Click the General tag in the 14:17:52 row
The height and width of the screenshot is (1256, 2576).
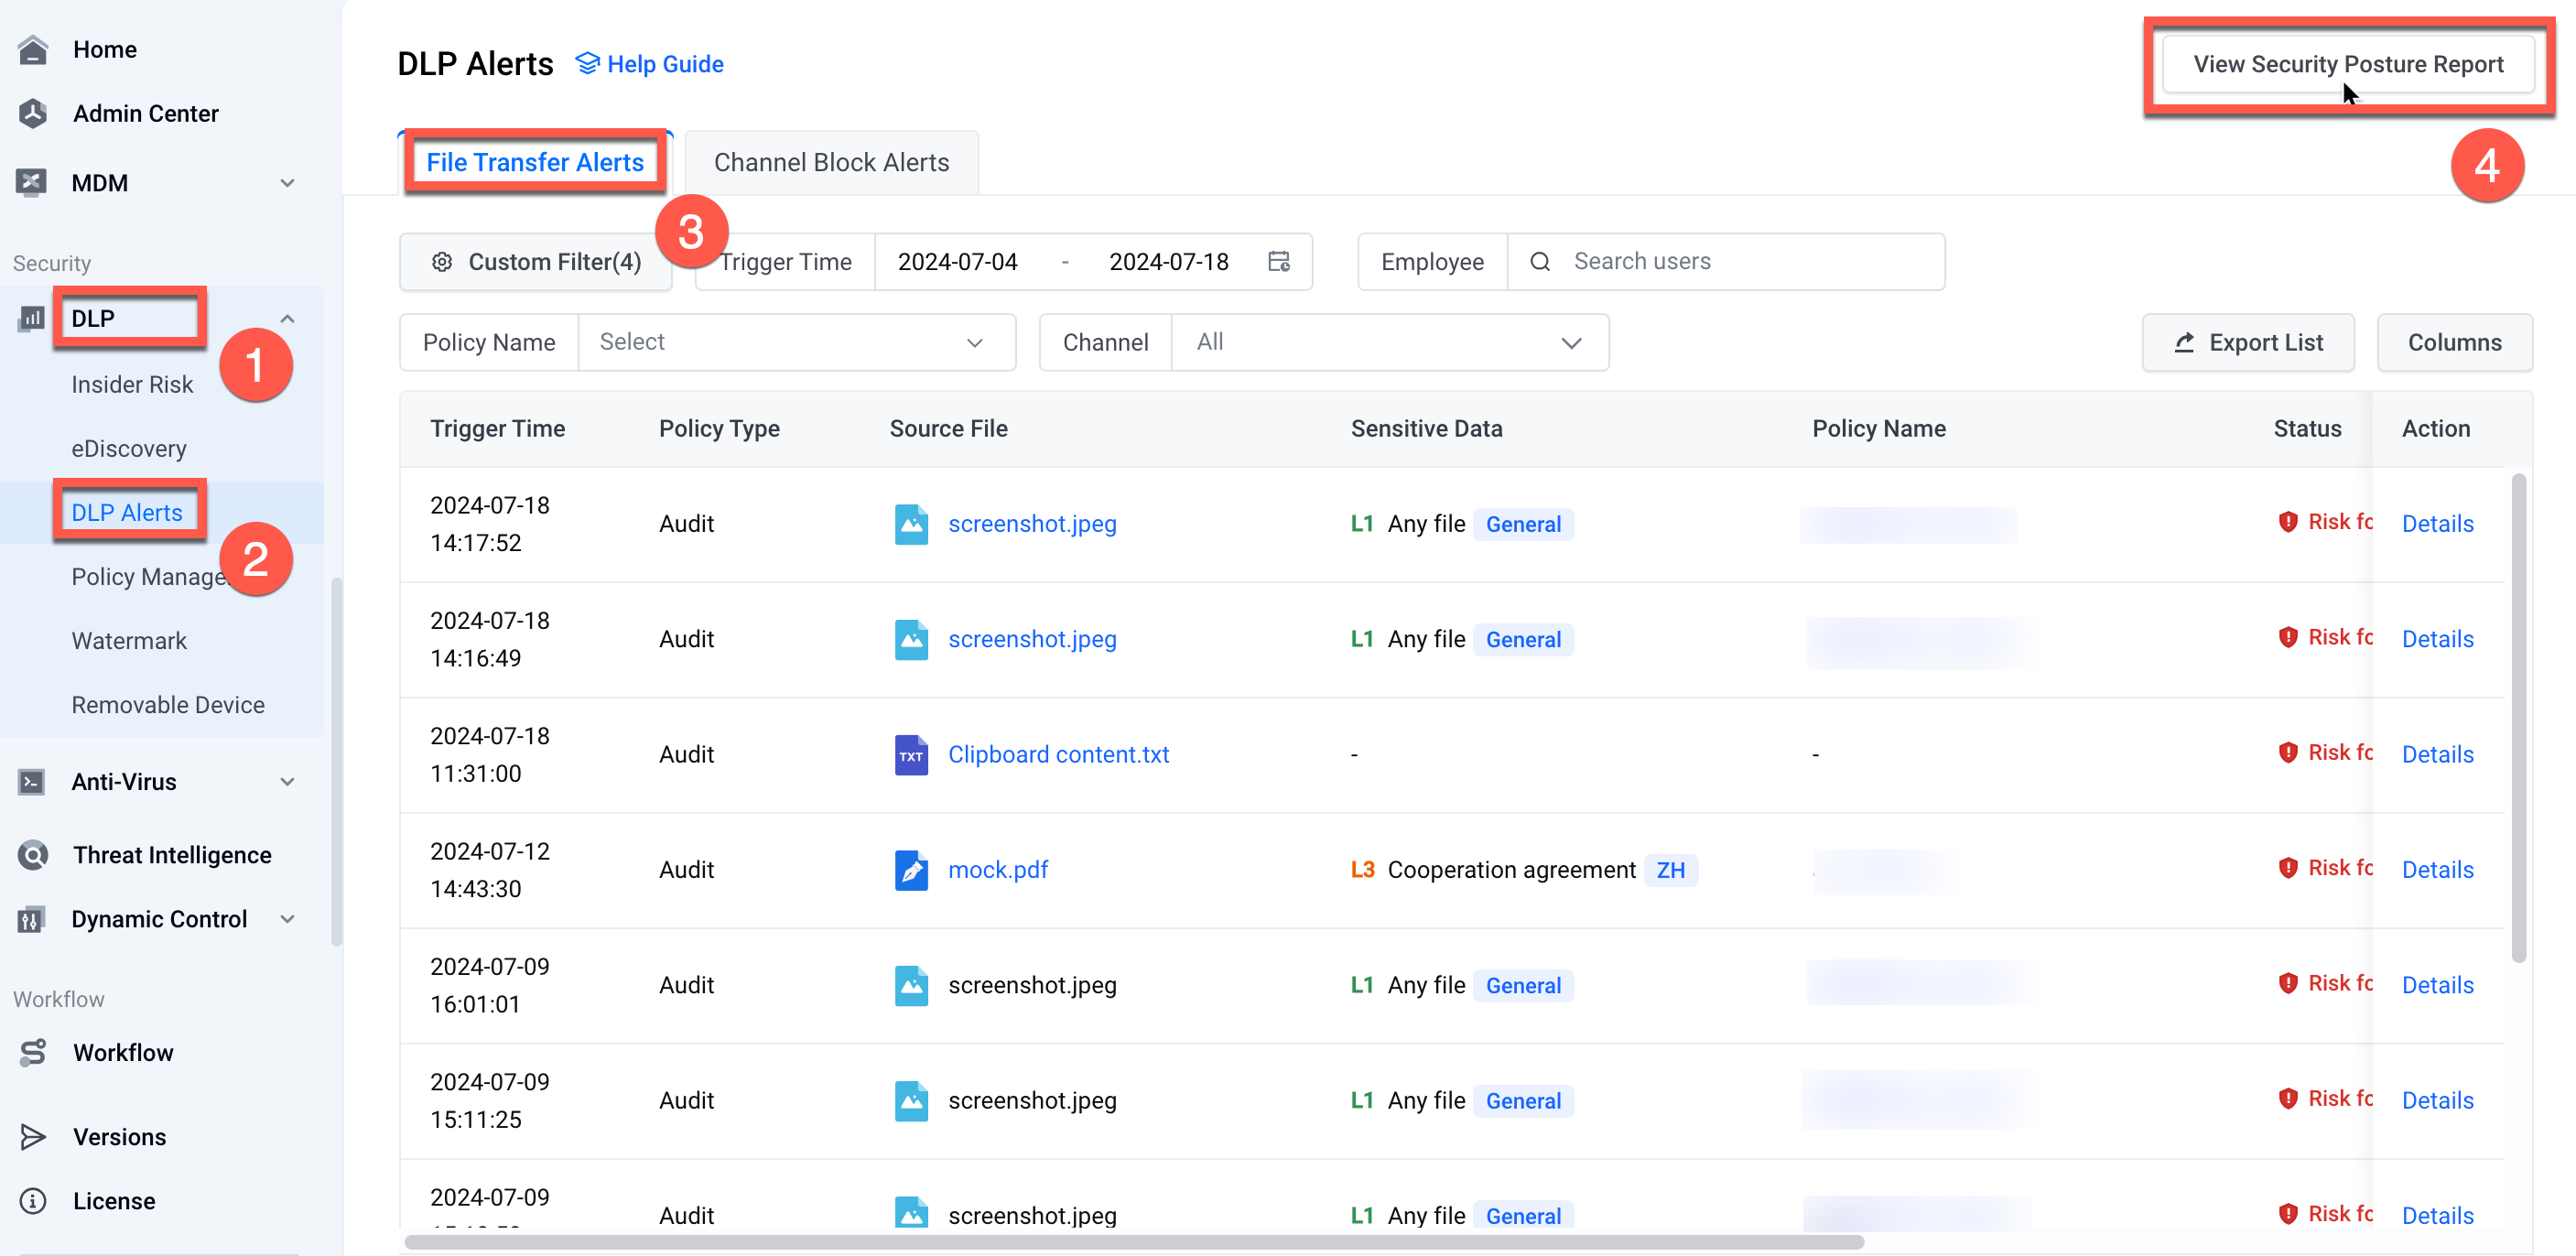[x=1522, y=525]
